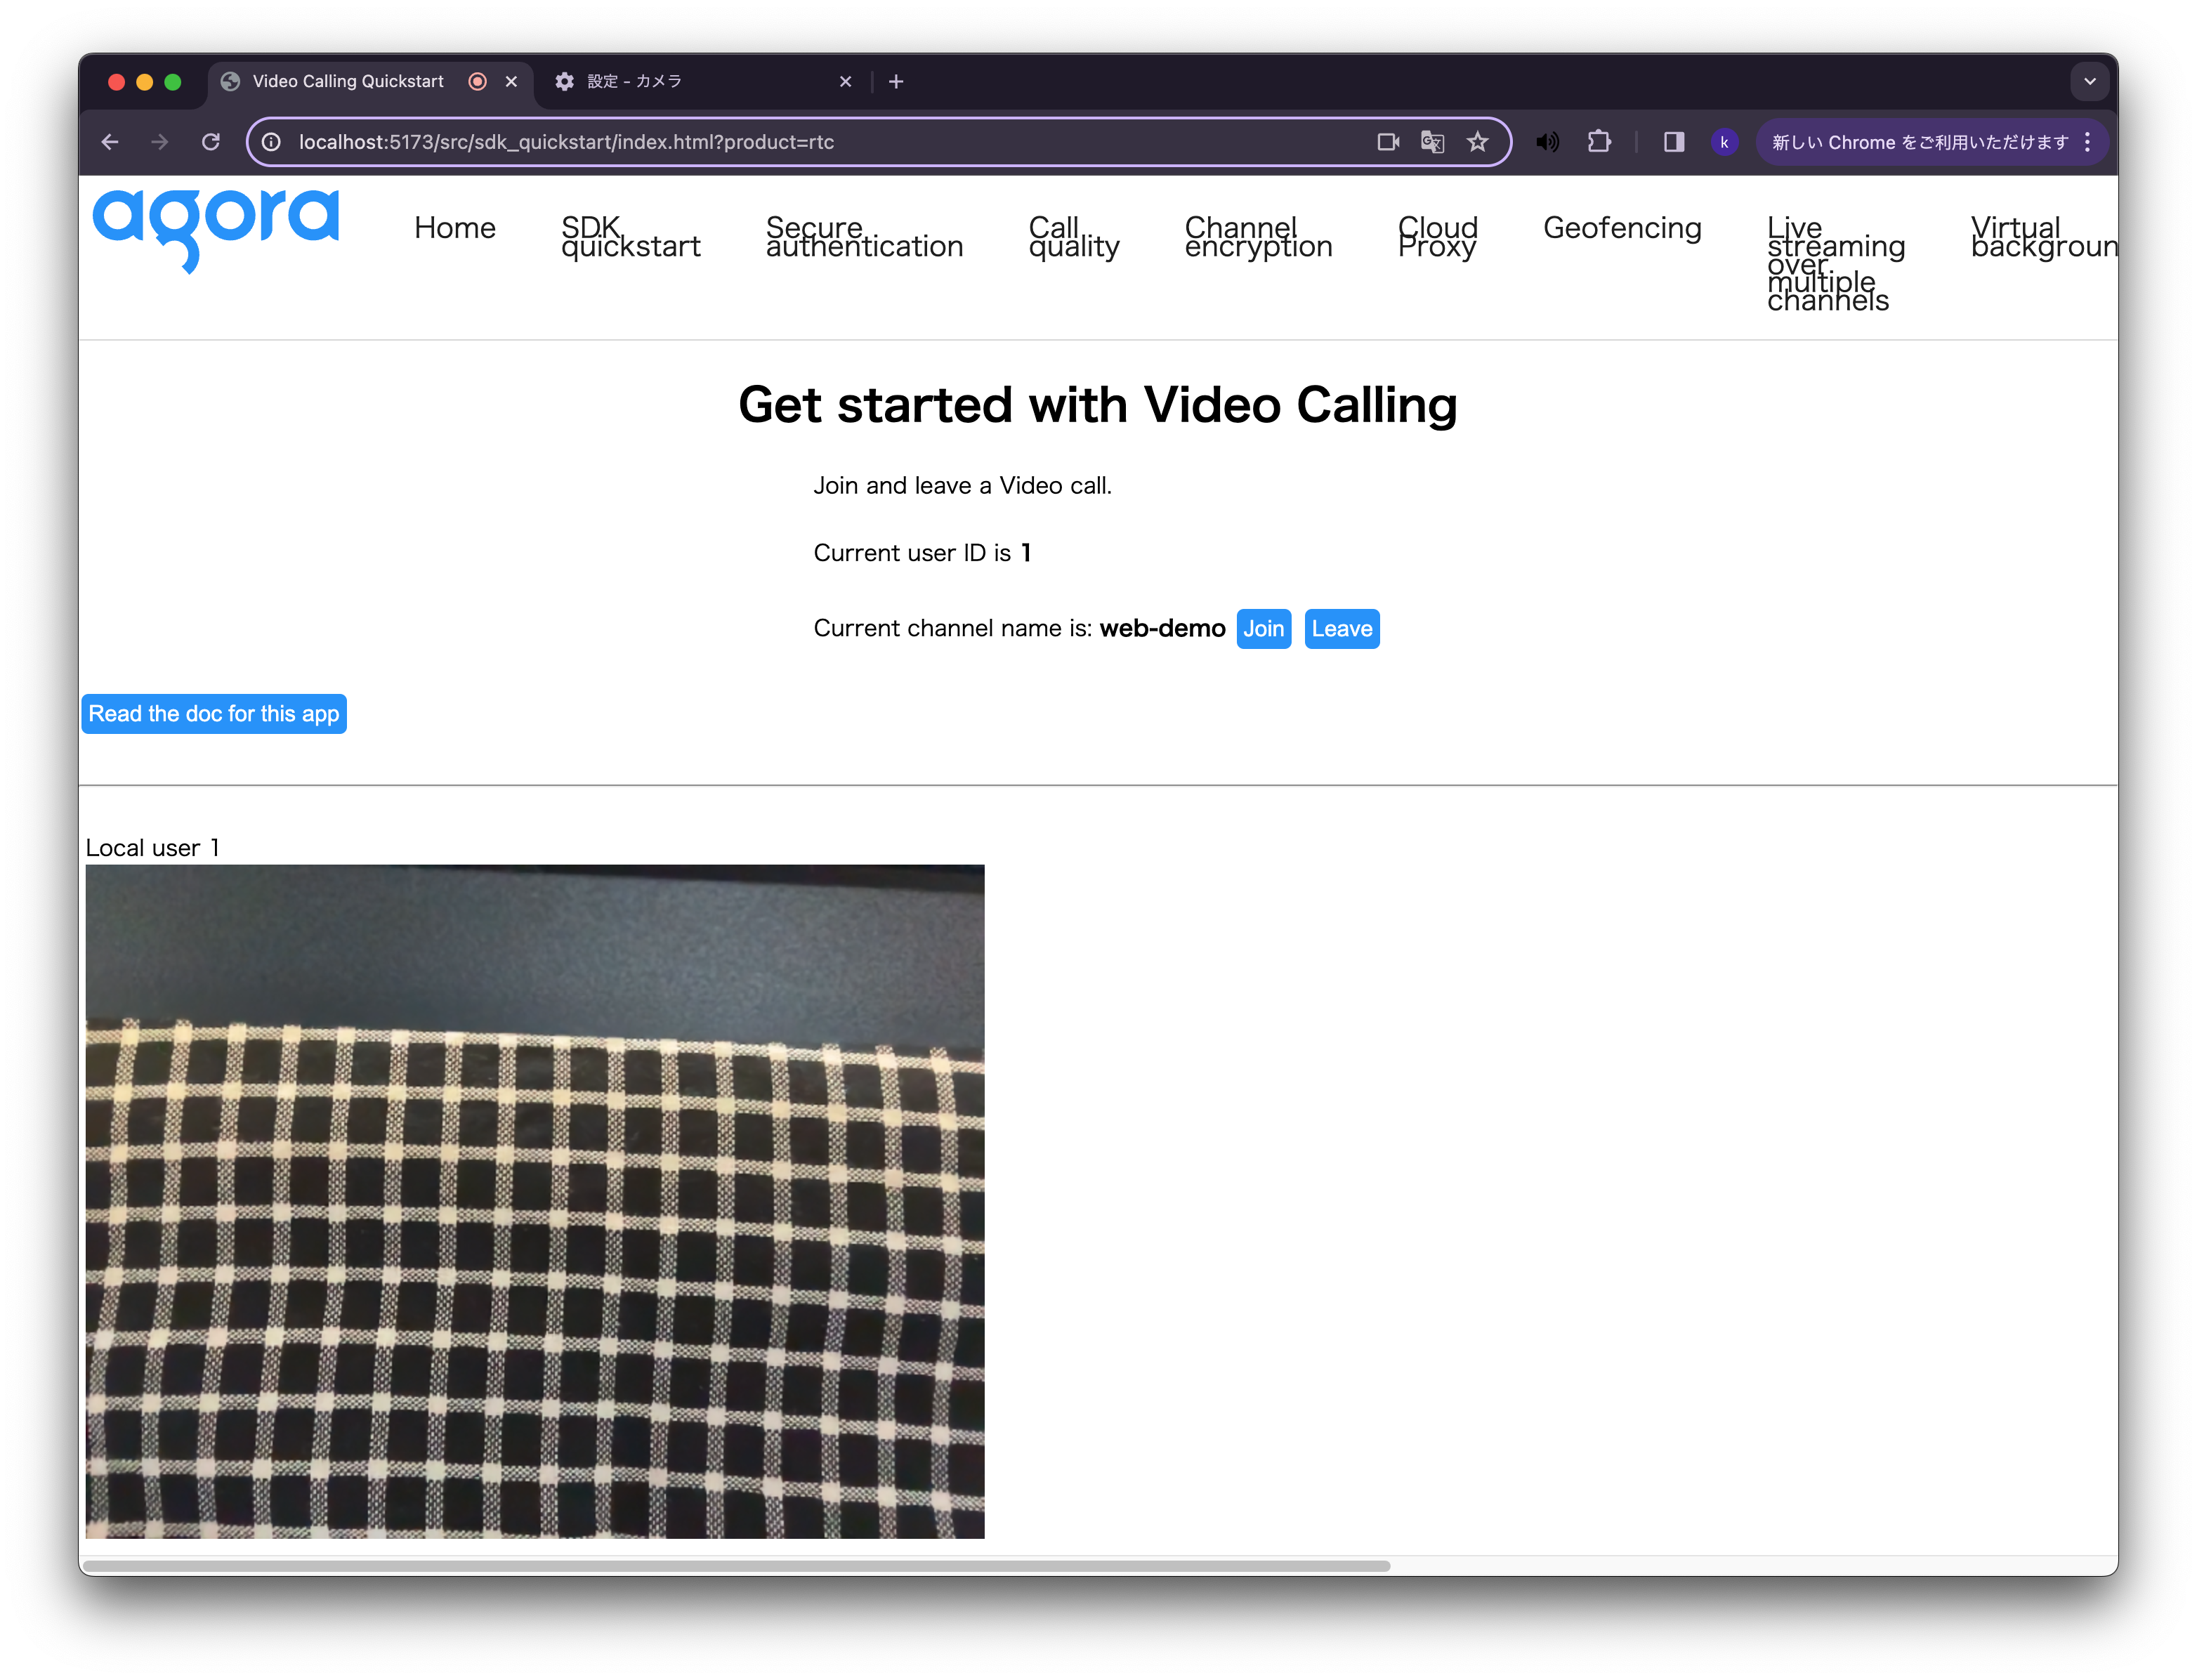
Task: Click the camera access icon in address bar
Action: [1387, 142]
